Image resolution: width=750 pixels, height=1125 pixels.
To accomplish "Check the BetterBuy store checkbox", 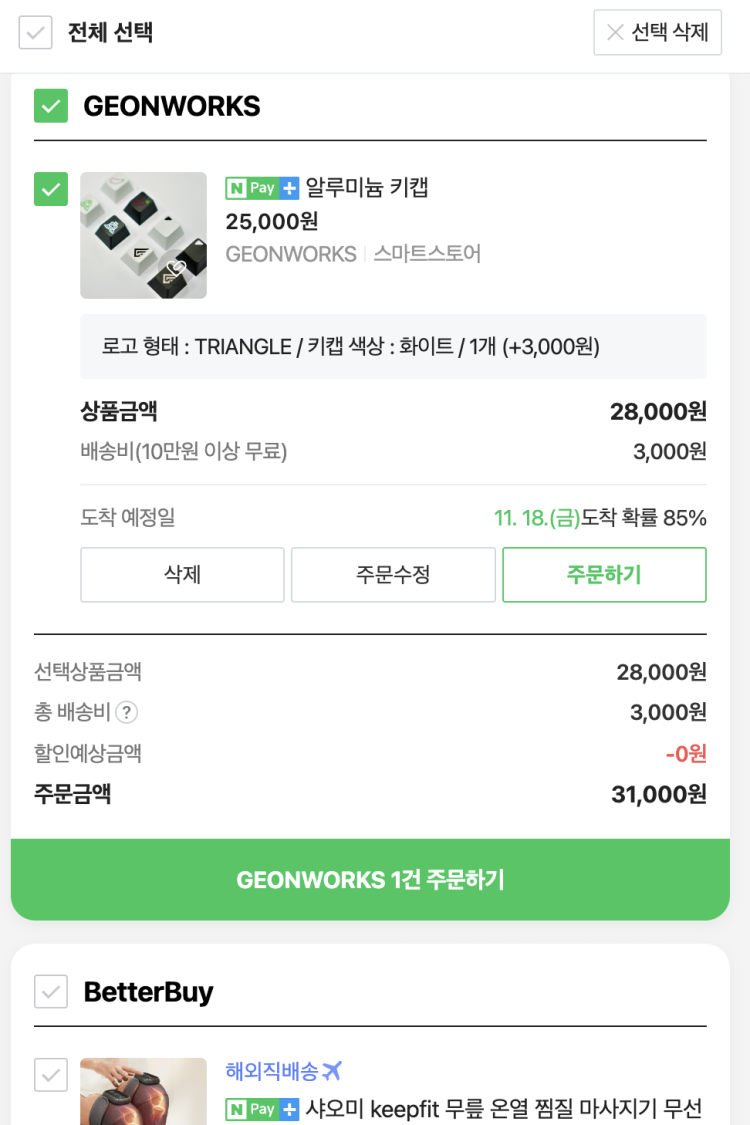I will tap(51, 992).
